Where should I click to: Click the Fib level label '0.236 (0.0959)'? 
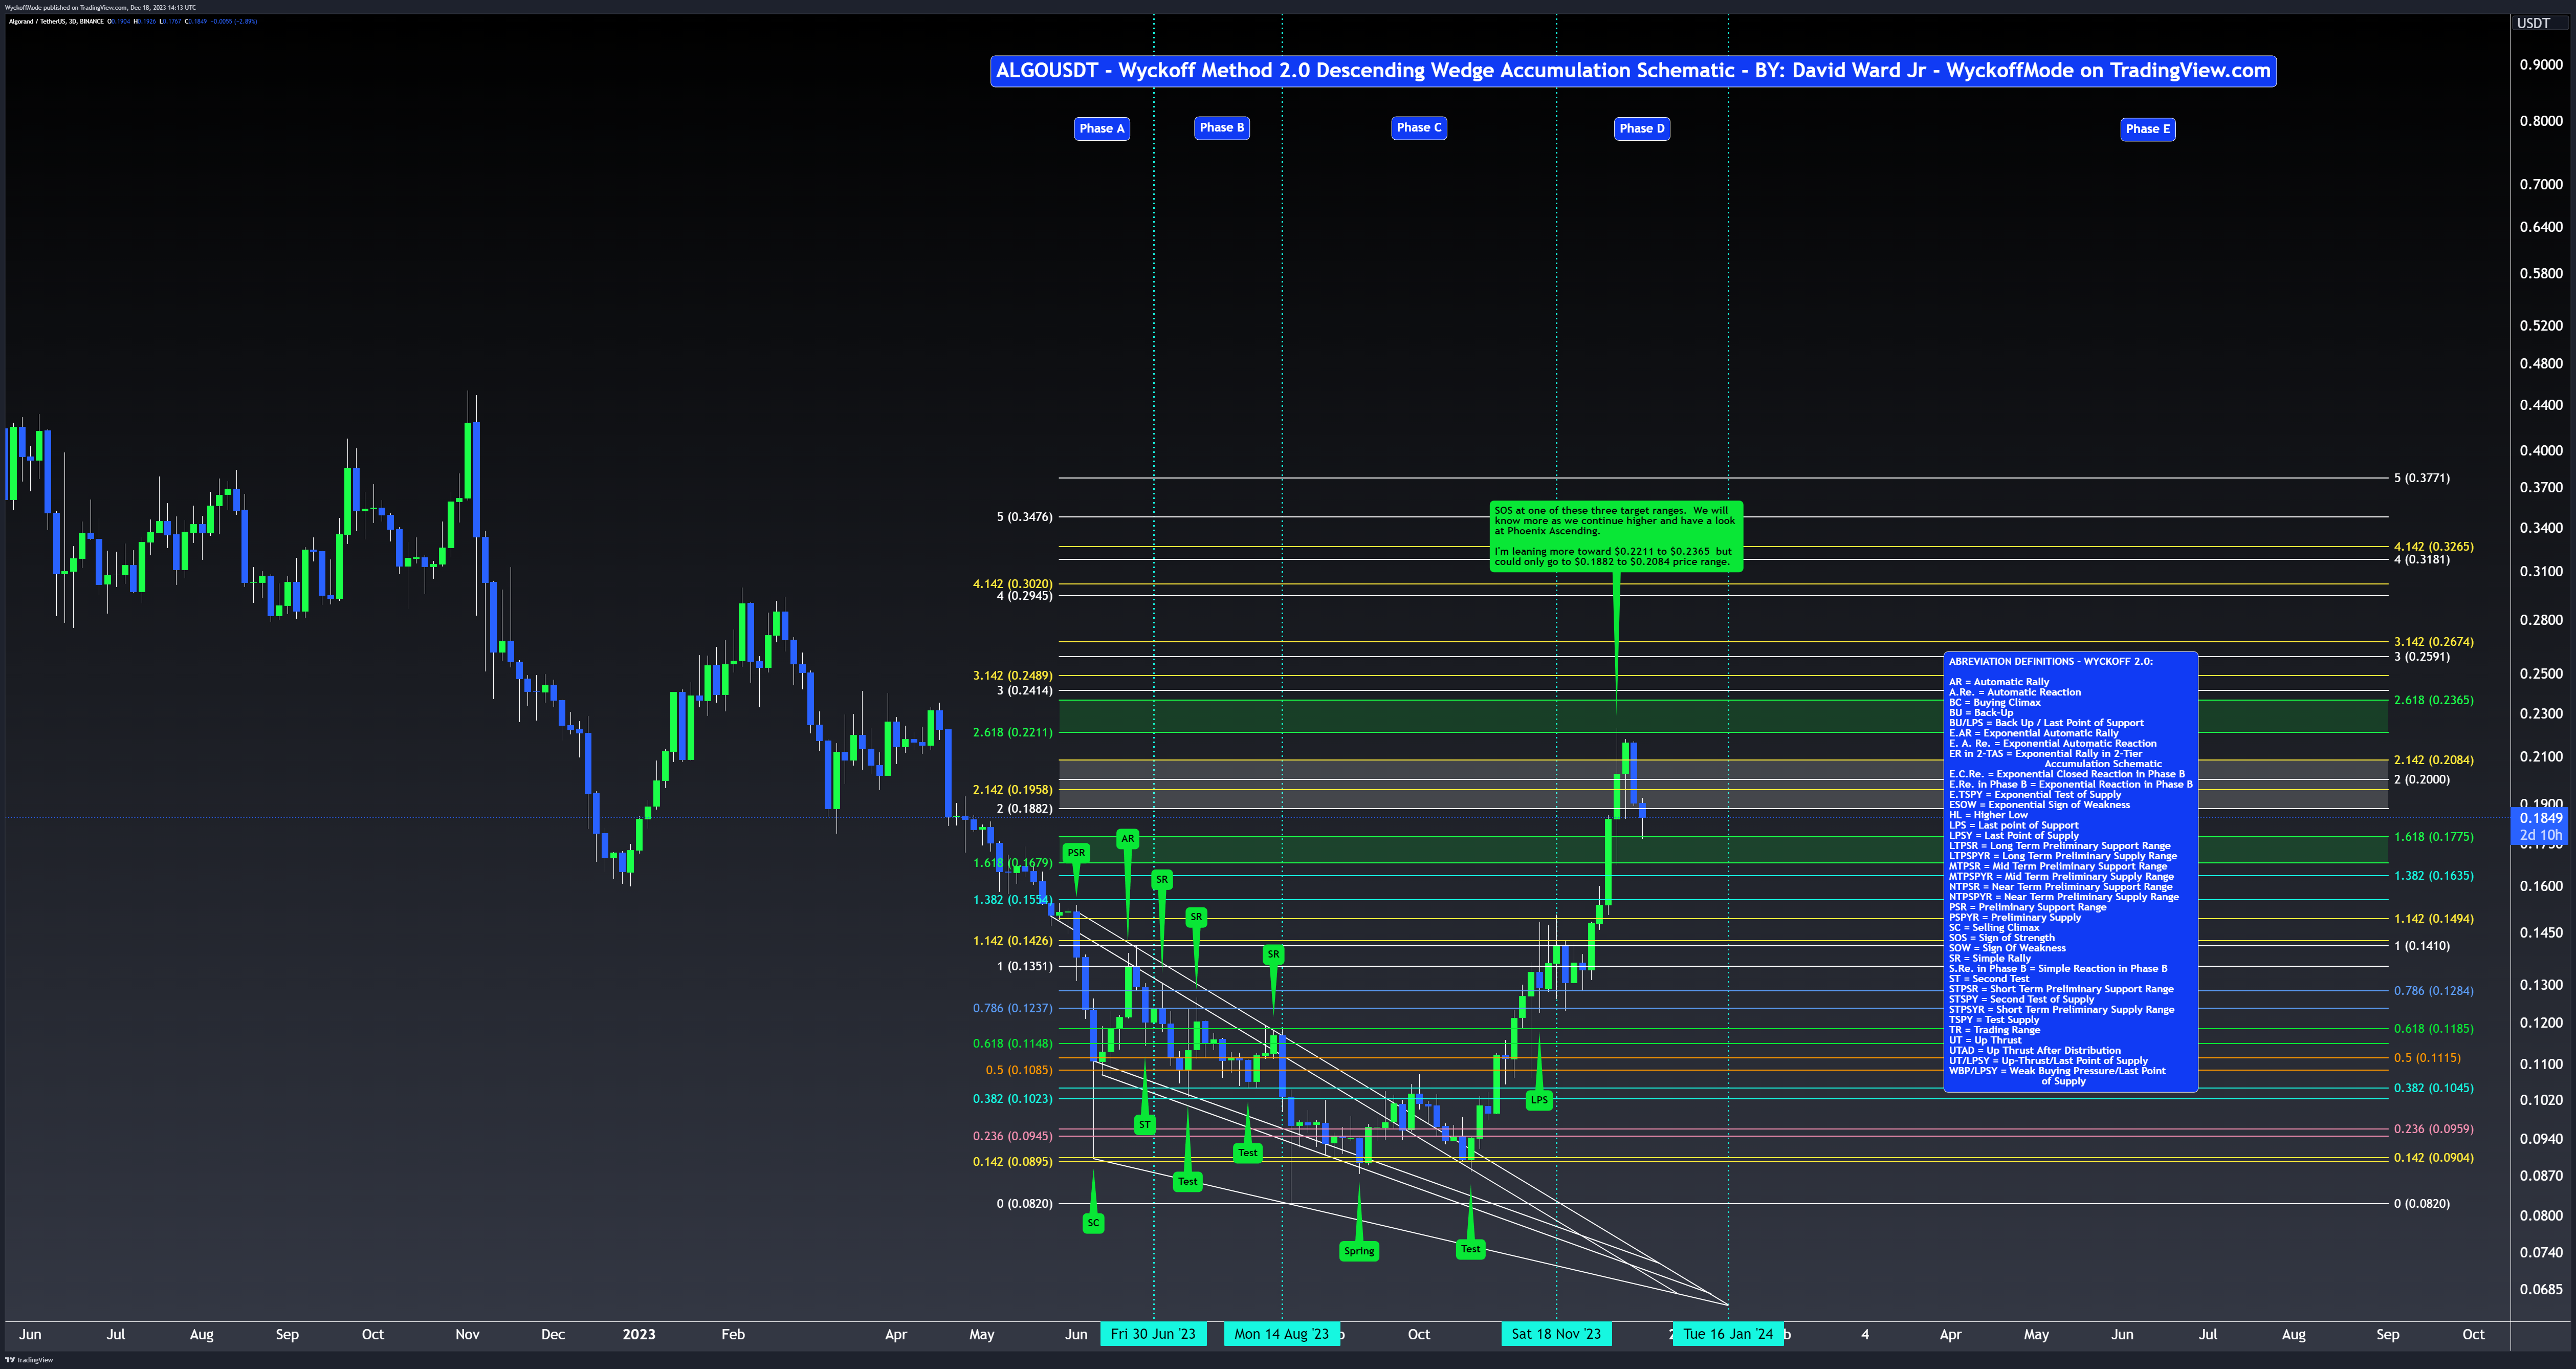click(2434, 1129)
